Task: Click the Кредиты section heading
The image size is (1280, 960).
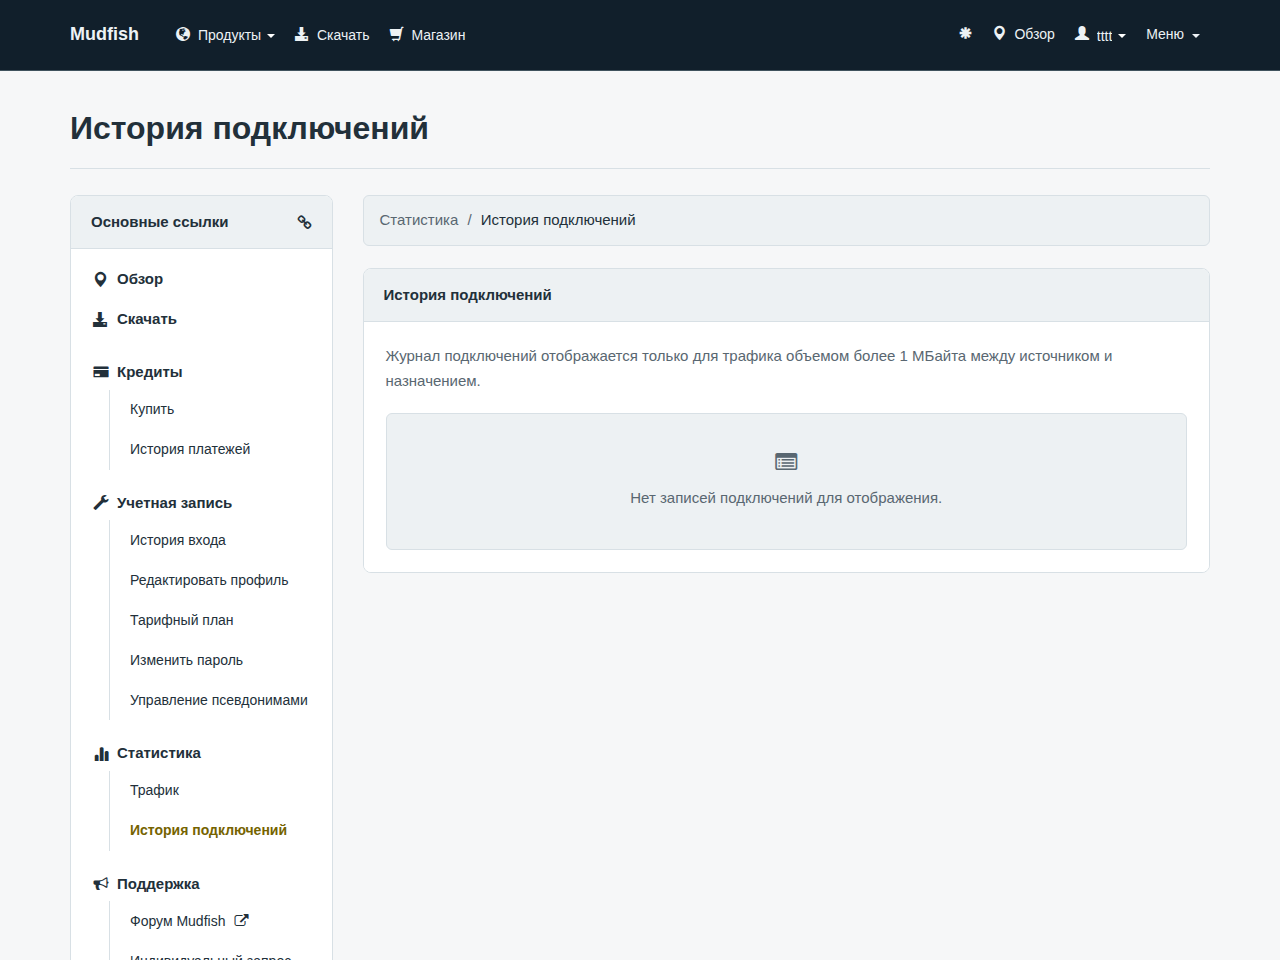Action: pos(150,372)
